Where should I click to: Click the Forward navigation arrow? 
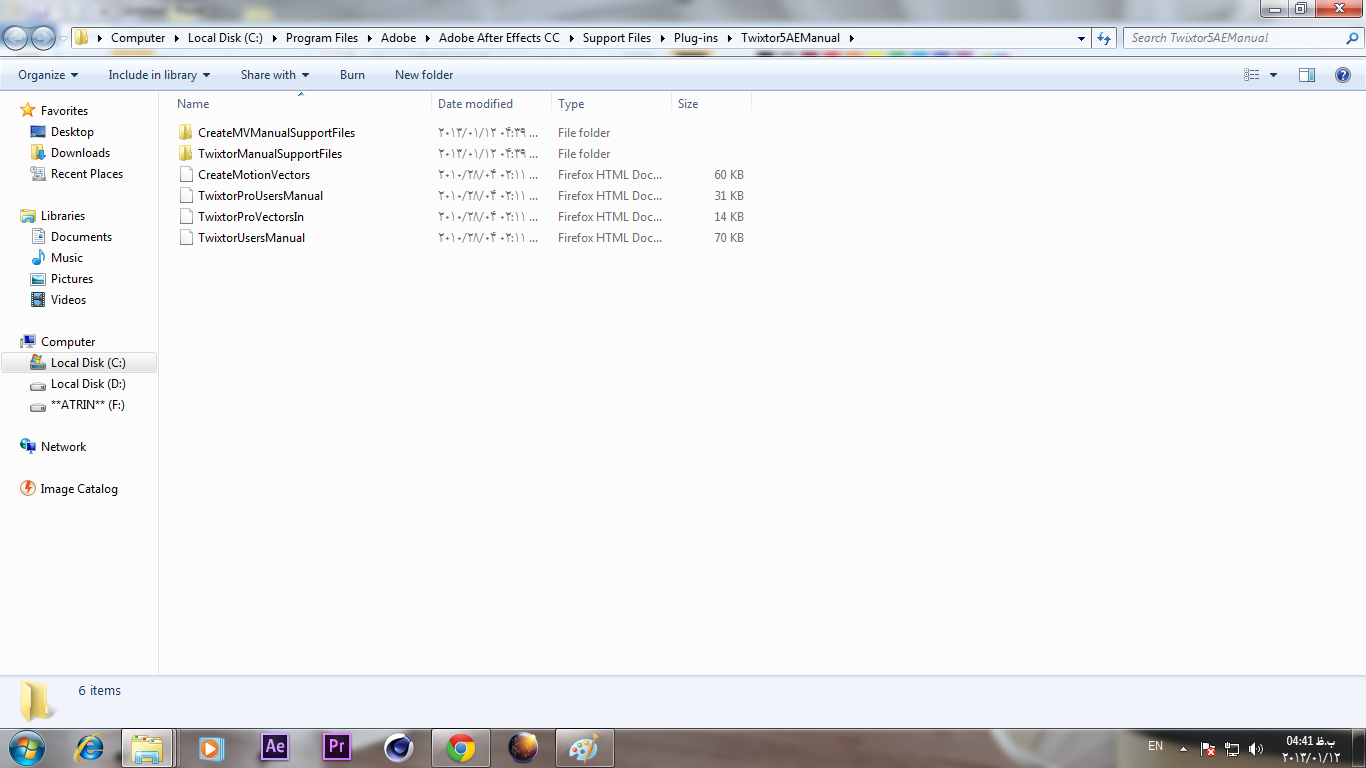[x=44, y=38]
